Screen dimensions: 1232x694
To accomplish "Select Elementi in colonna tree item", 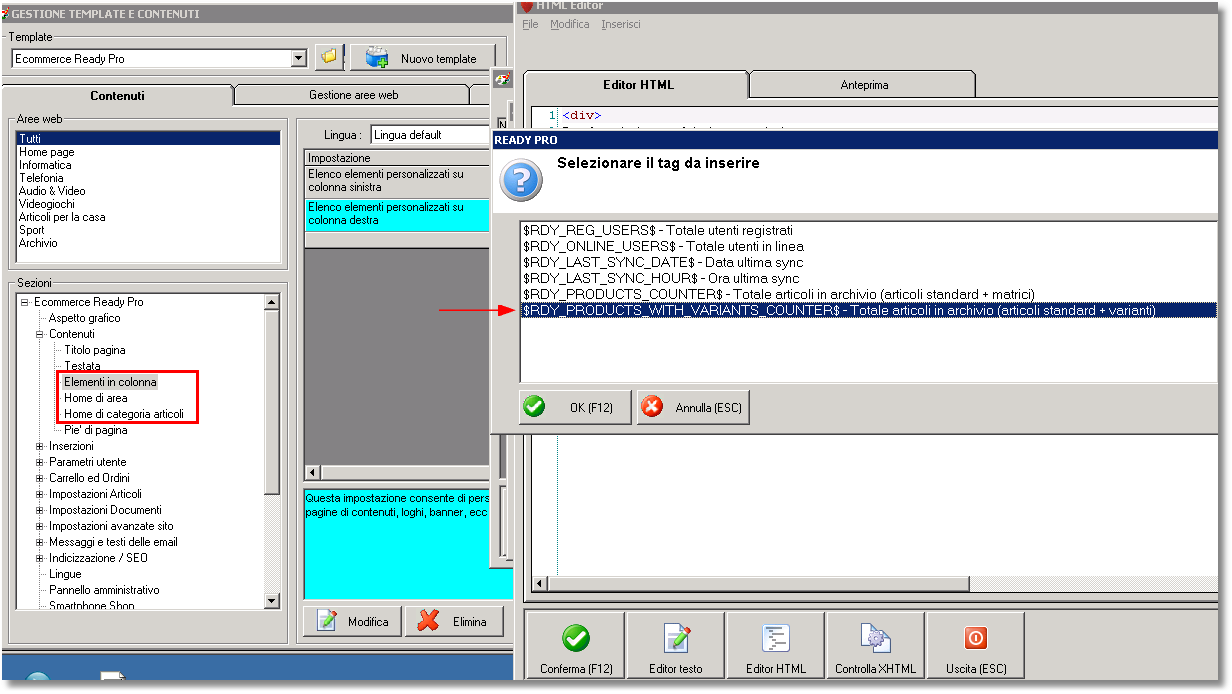I will click(x=110, y=382).
